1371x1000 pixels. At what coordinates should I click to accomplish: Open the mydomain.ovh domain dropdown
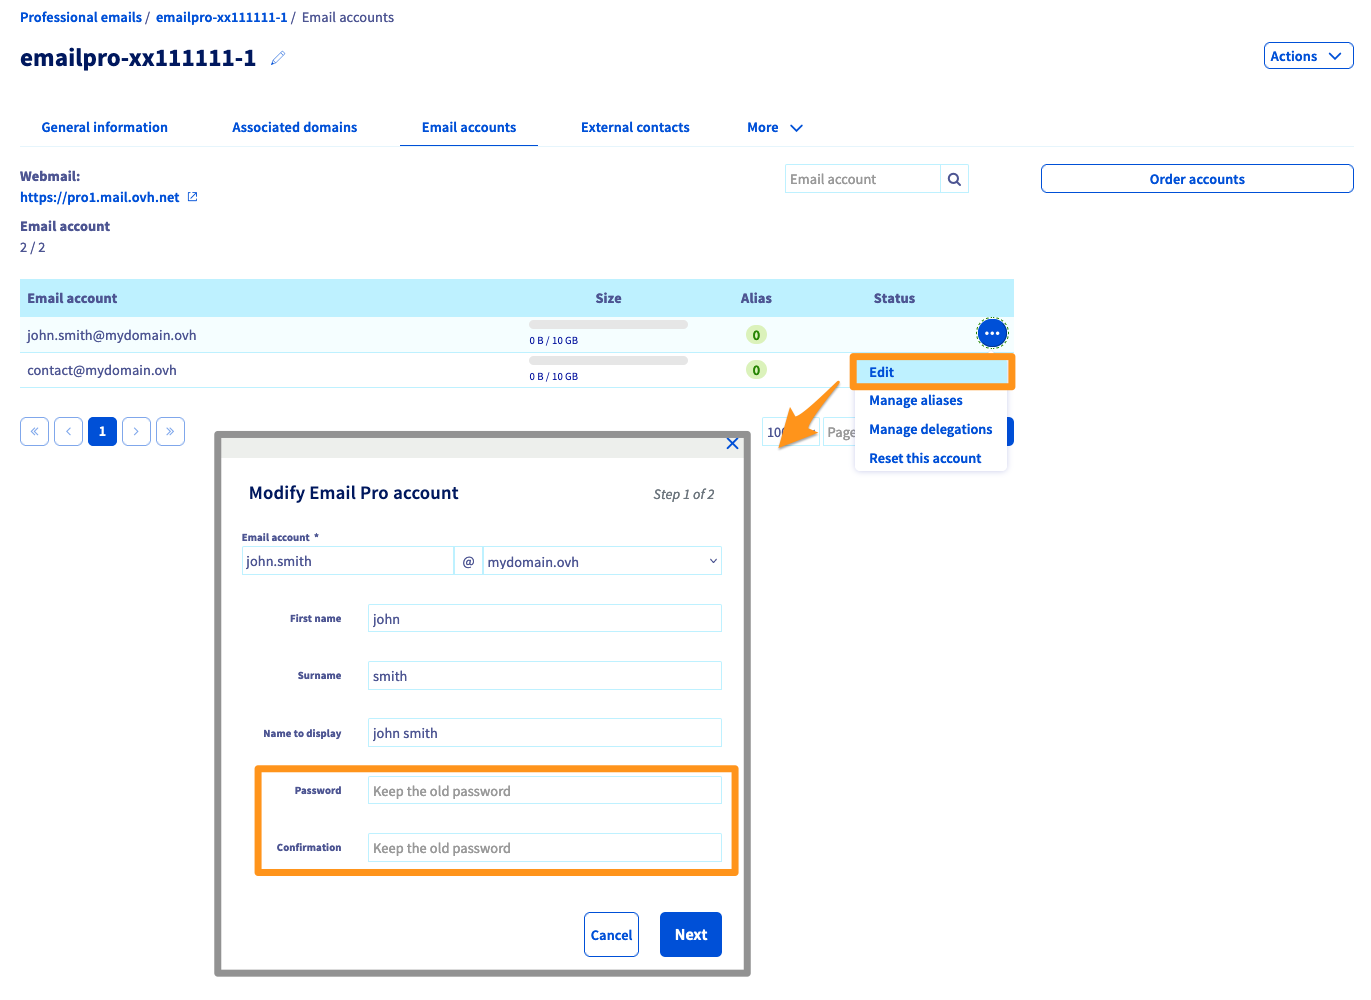(x=602, y=562)
